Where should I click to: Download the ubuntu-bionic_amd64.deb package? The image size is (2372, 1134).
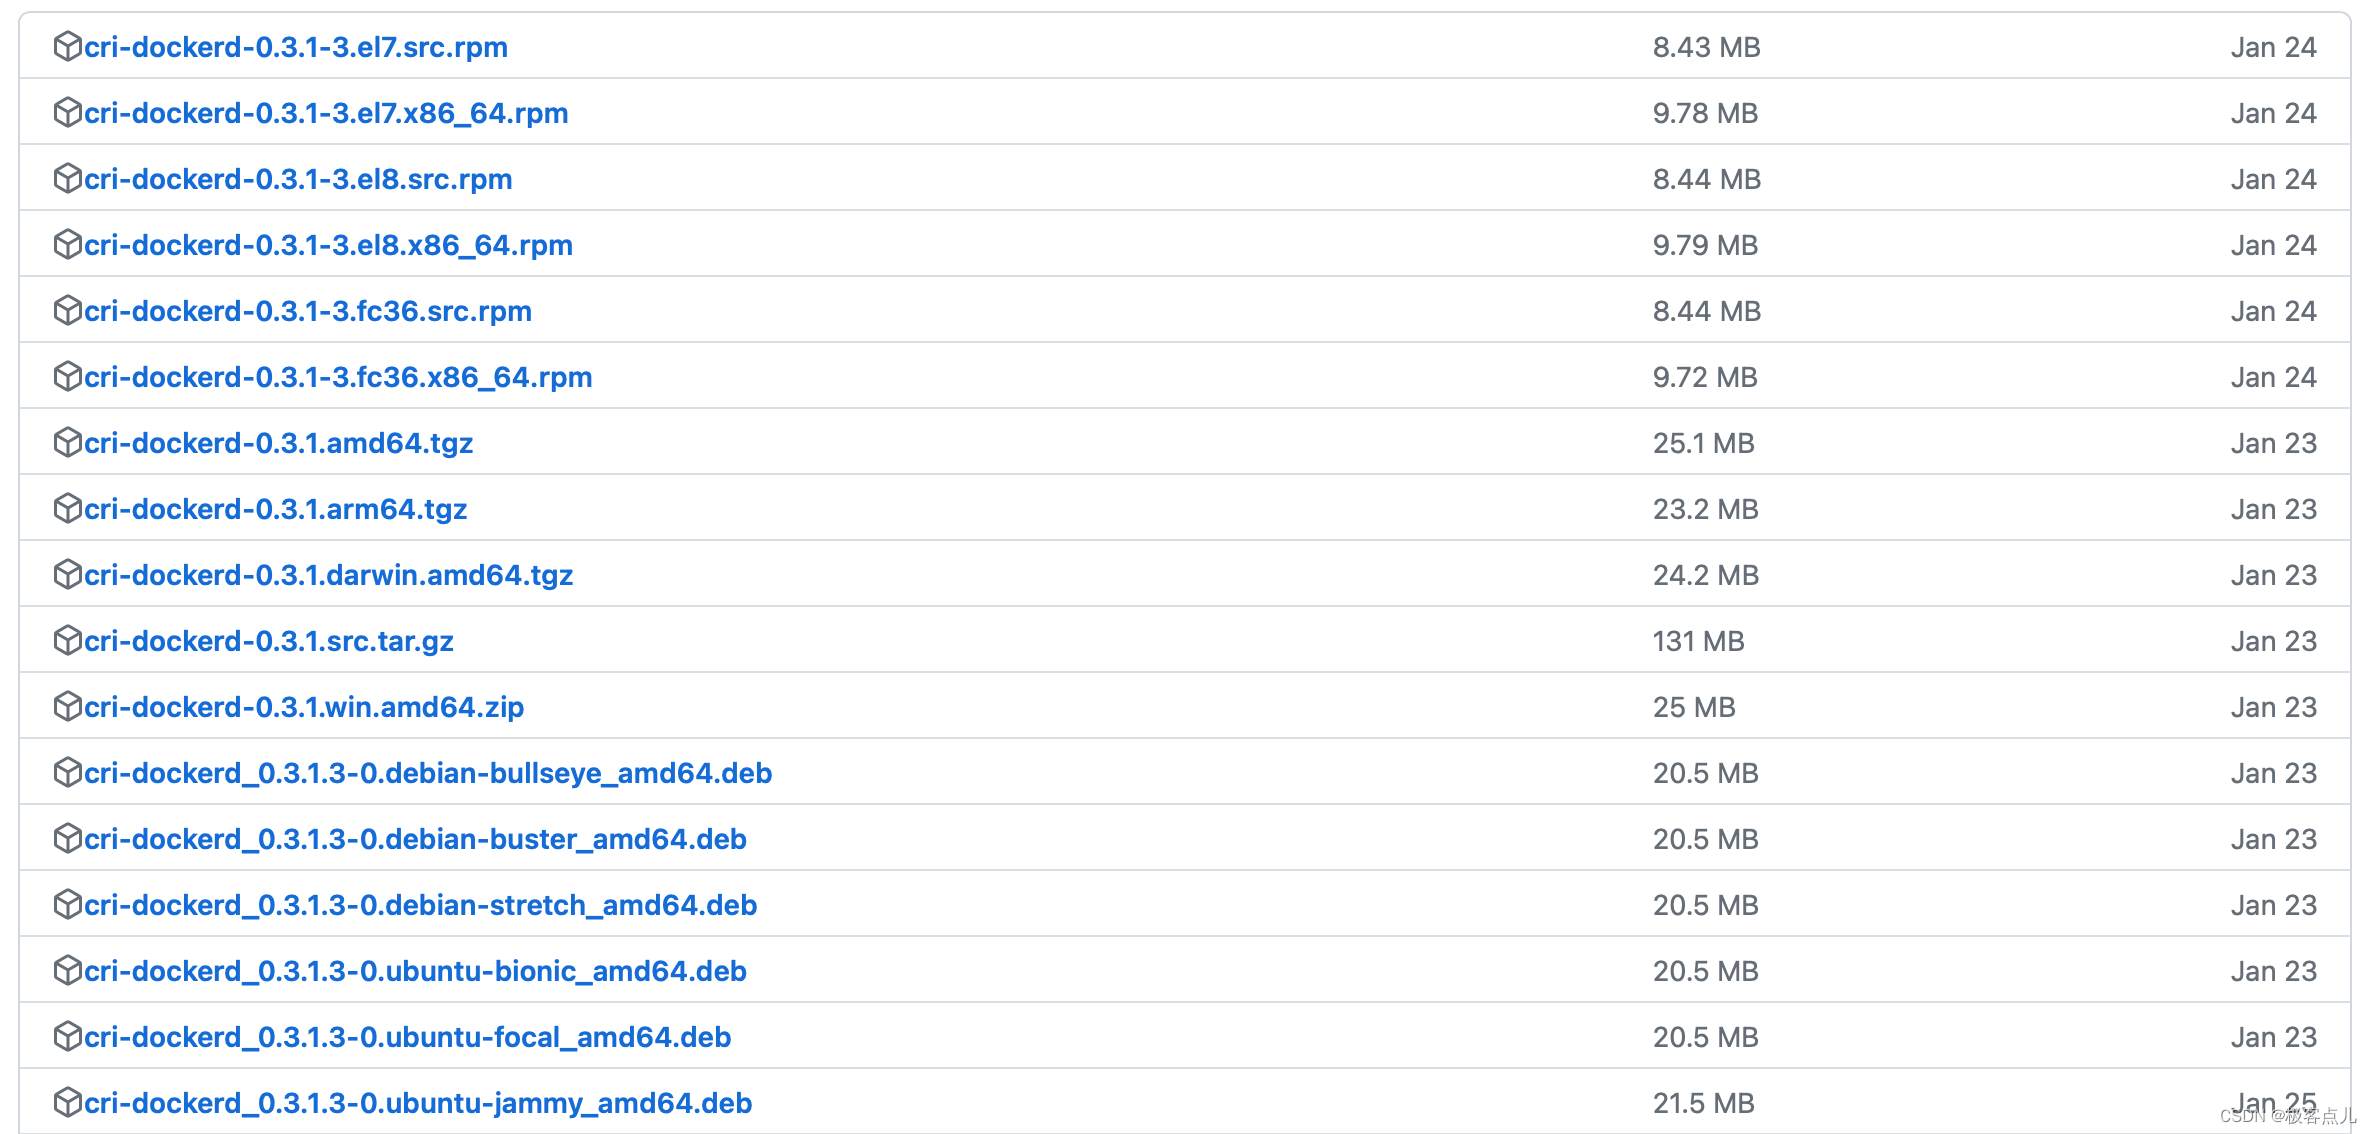click(x=415, y=971)
